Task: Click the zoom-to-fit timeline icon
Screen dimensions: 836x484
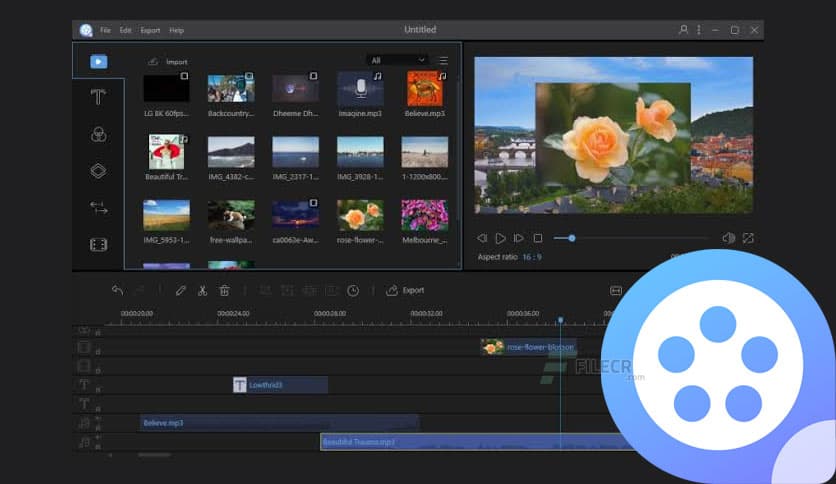Action: [616, 291]
